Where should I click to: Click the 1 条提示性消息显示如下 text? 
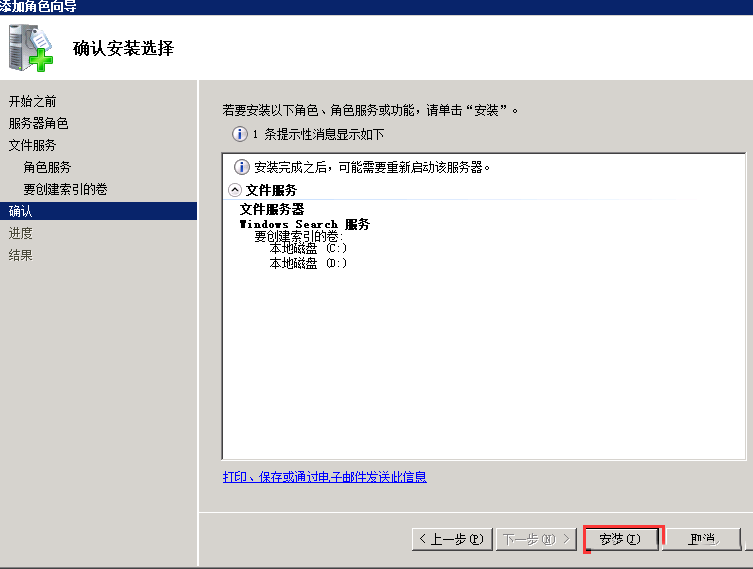(x=318, y=134)
